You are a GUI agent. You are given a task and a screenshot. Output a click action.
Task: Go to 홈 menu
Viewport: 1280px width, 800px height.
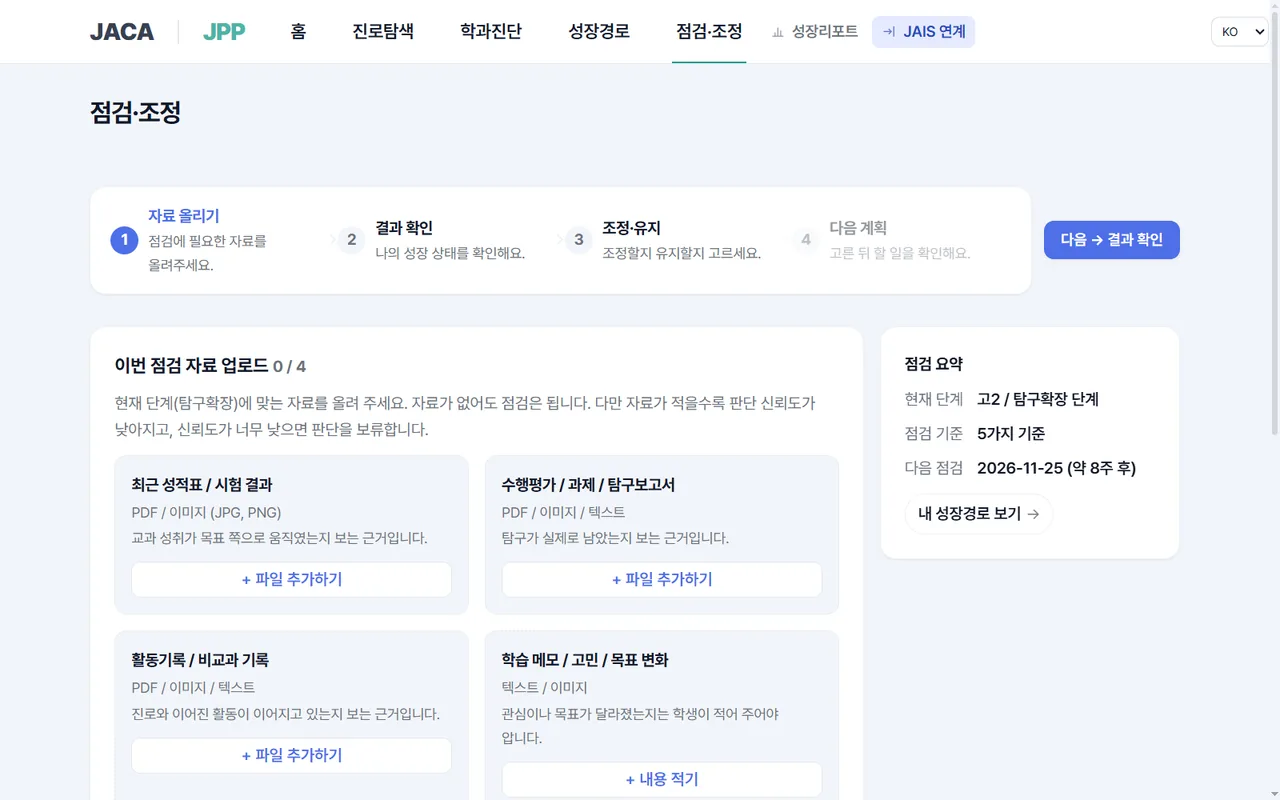tap(298, 31)
